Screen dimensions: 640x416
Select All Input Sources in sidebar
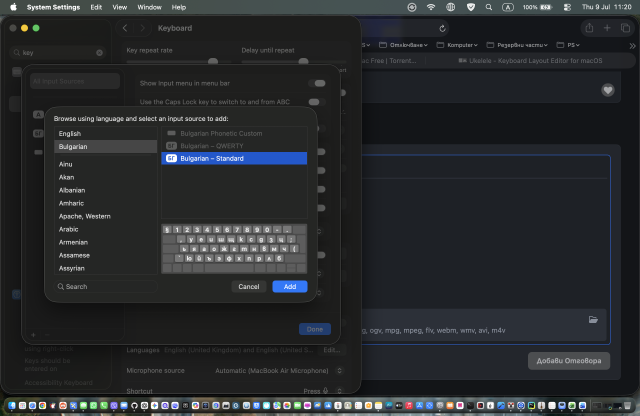[75, 81]
